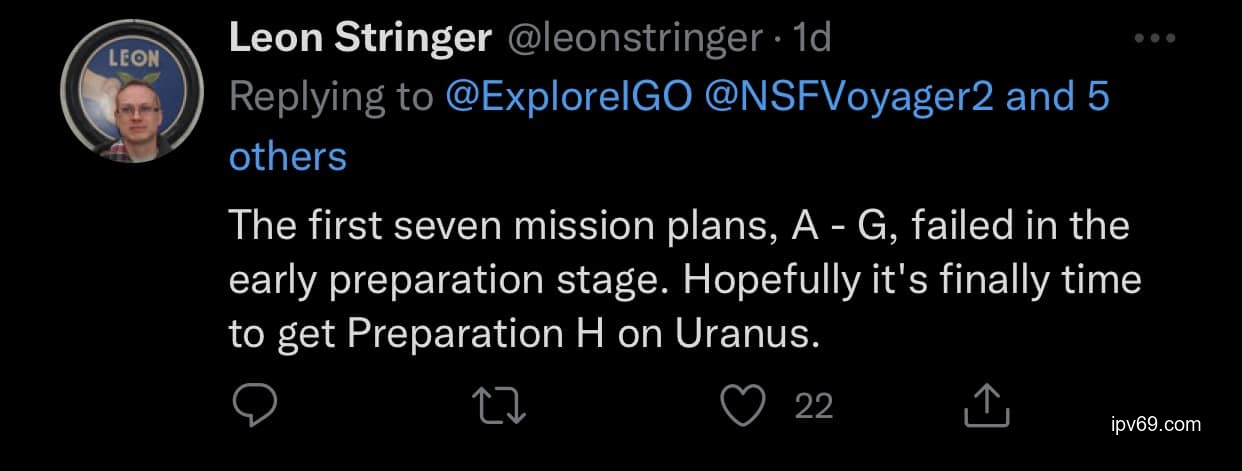
Task: Click "and 5" after the @NSFVoyager2 mention
Action: point(1057,97)
